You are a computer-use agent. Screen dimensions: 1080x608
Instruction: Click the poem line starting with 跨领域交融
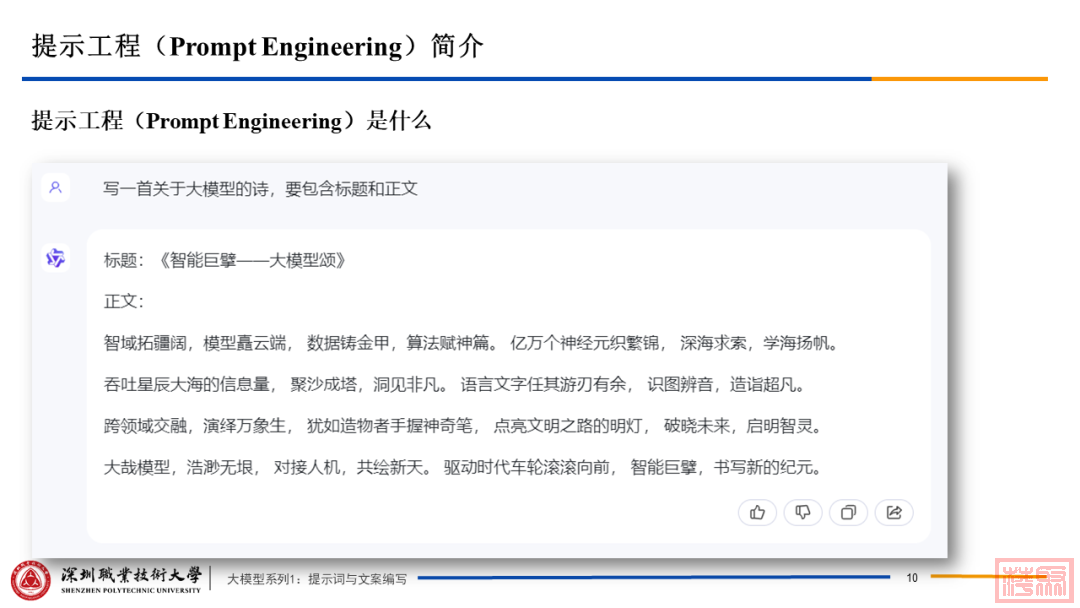tap(463, 426)
